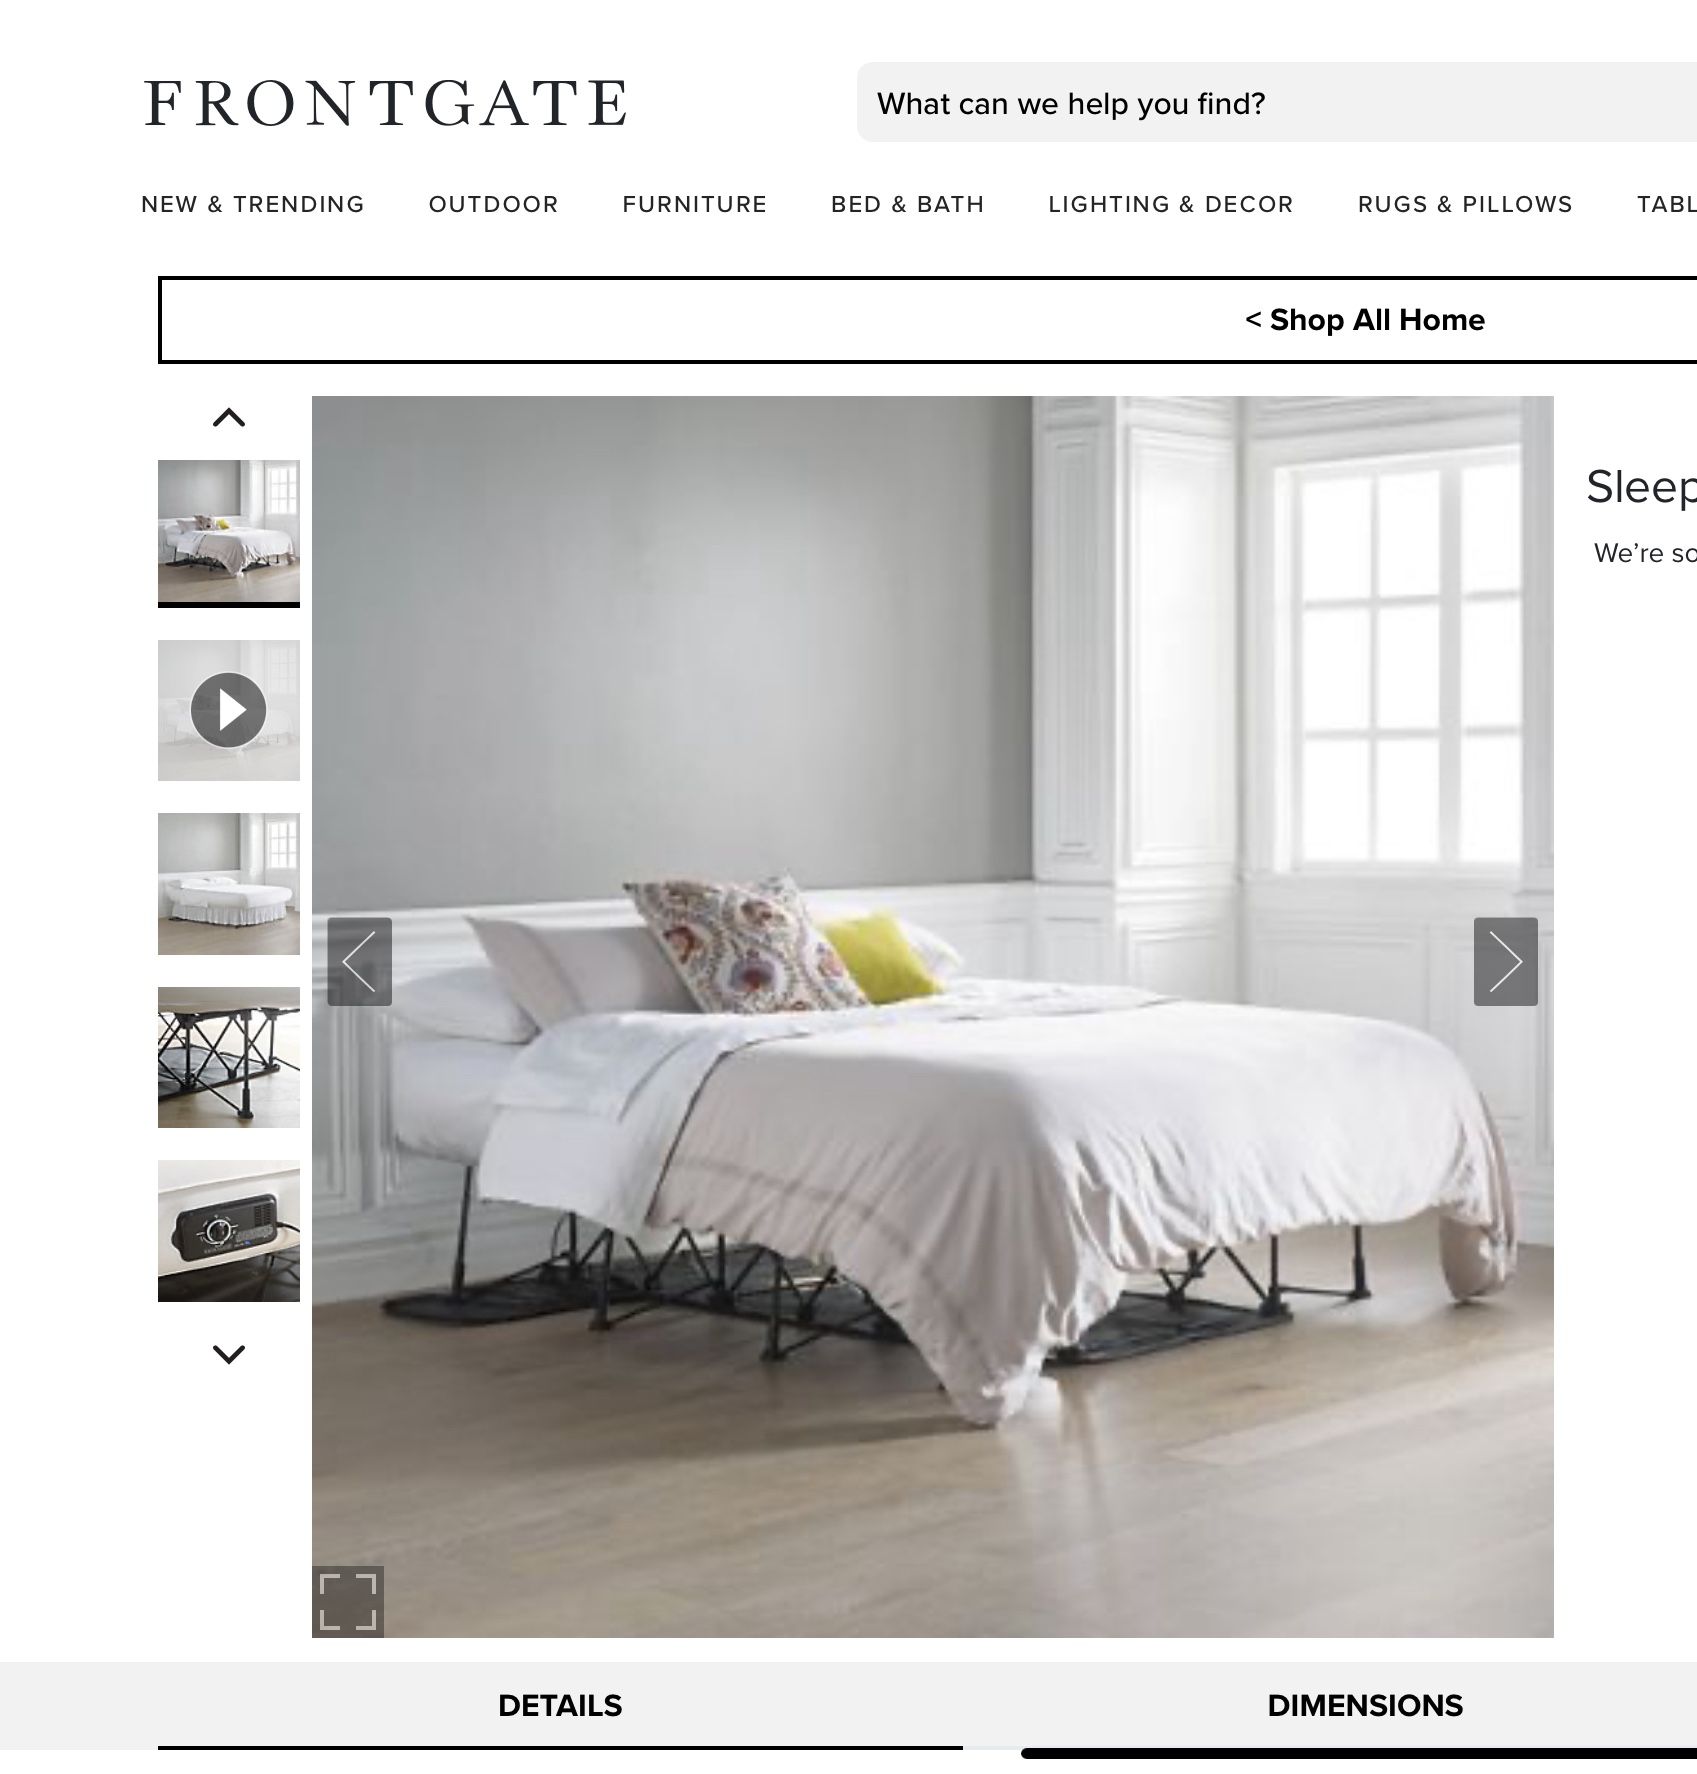
Task: Show the next product image arrow
Action: [1505, 961]
